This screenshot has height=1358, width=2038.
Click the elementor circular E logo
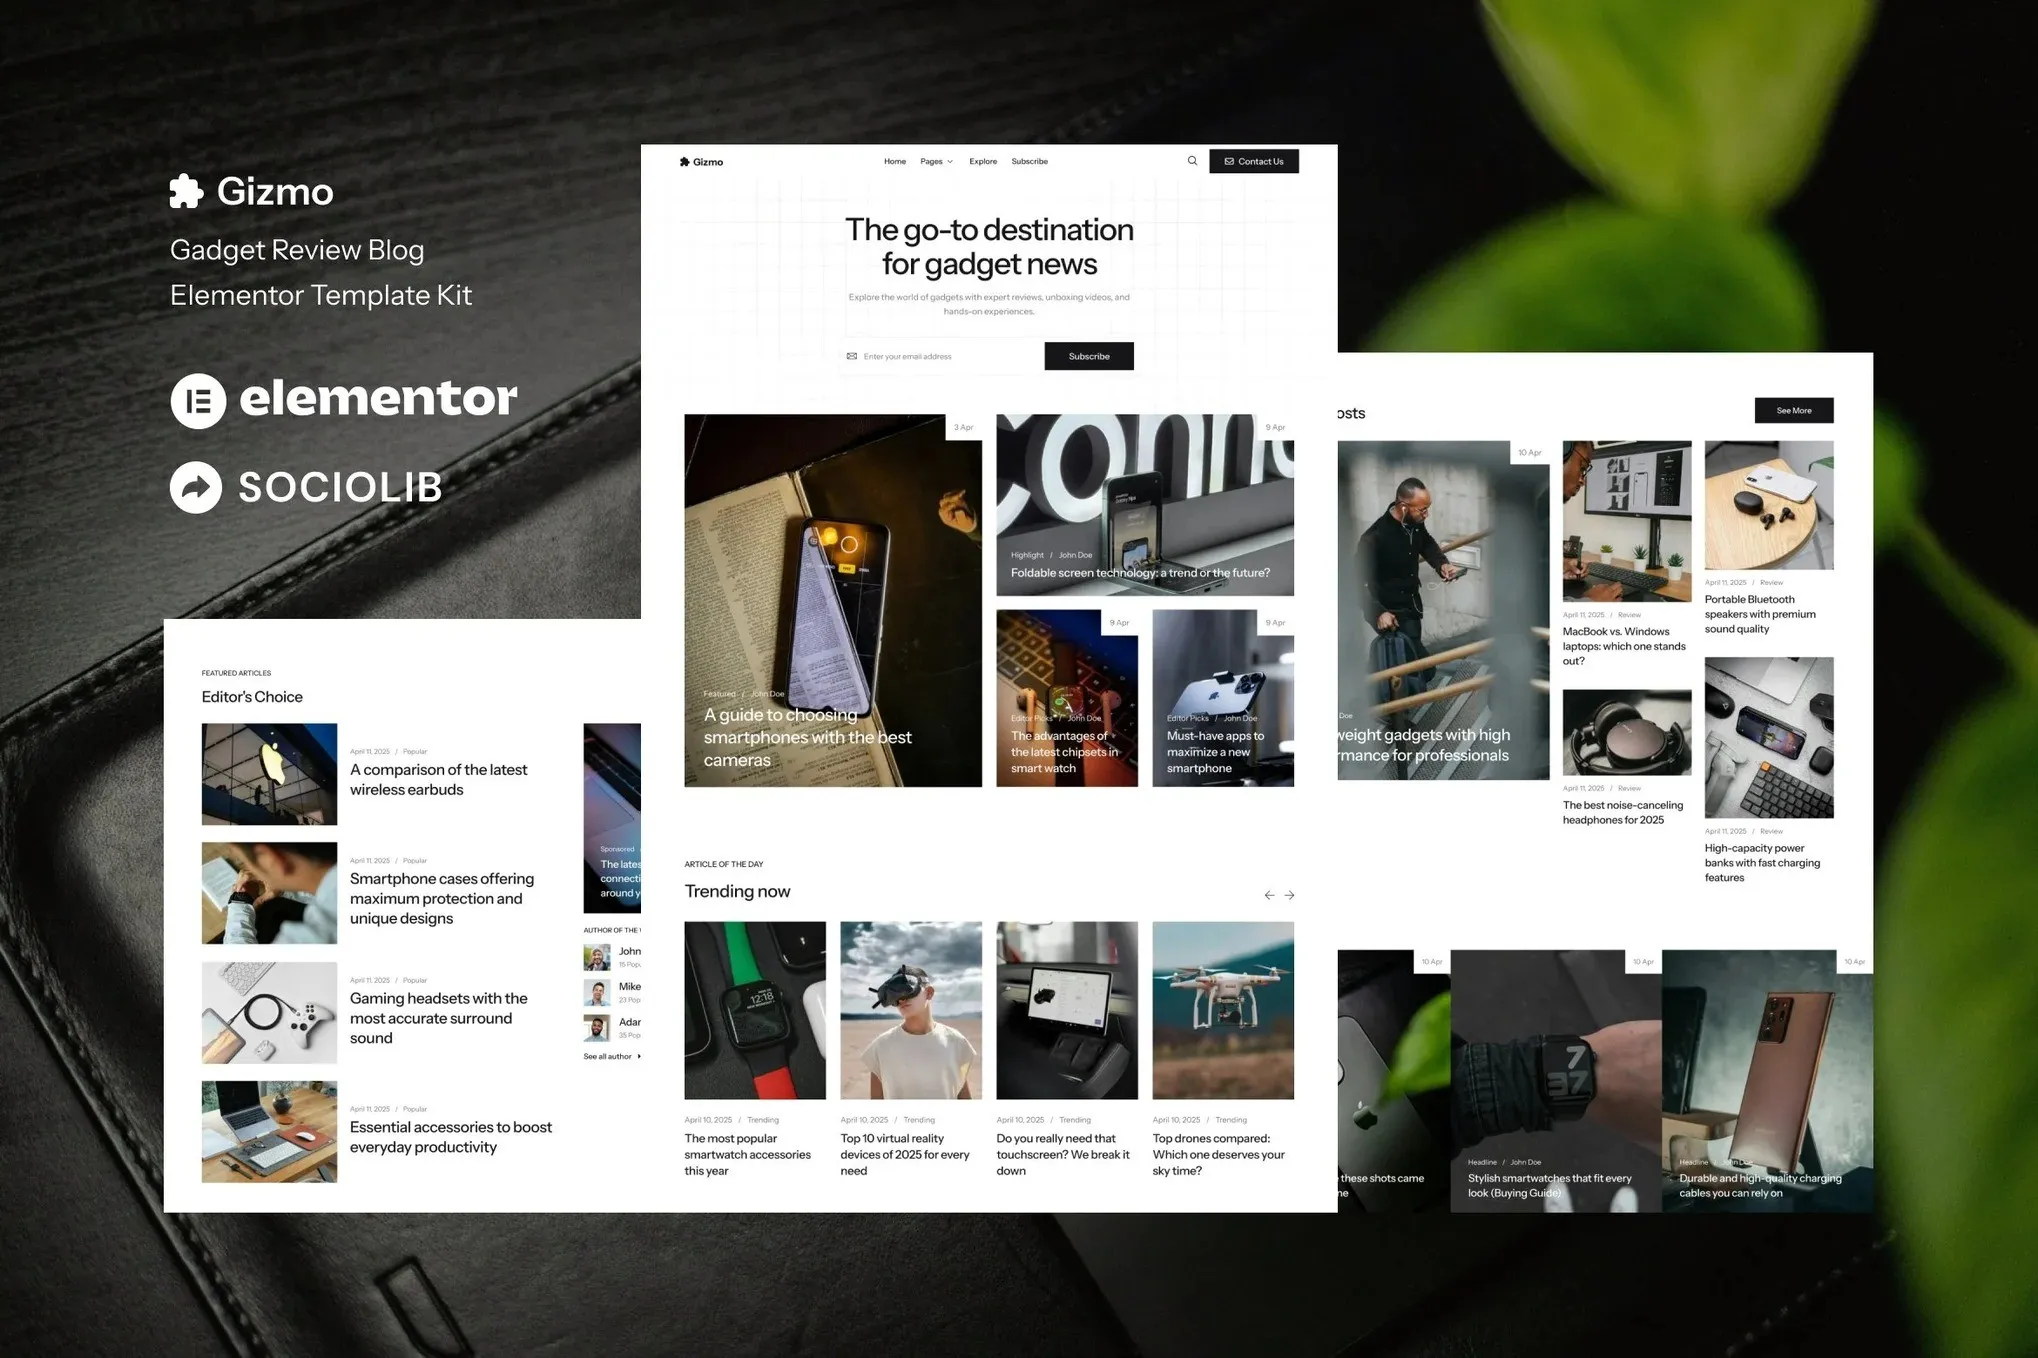[x=198, y=401]
